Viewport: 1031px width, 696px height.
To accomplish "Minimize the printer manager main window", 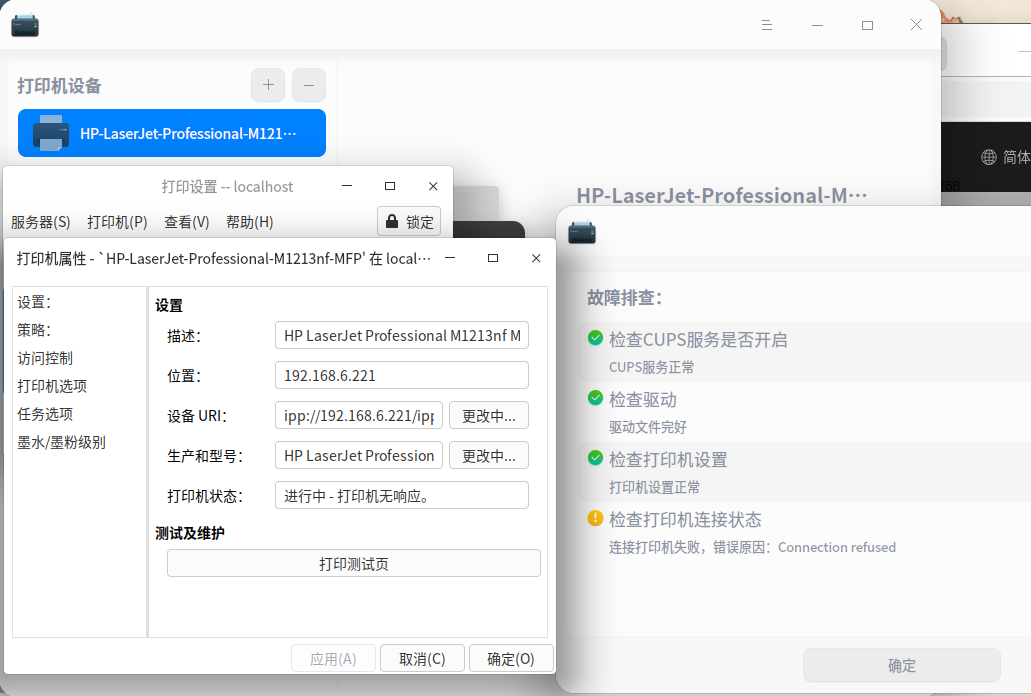I will (817, 25).
